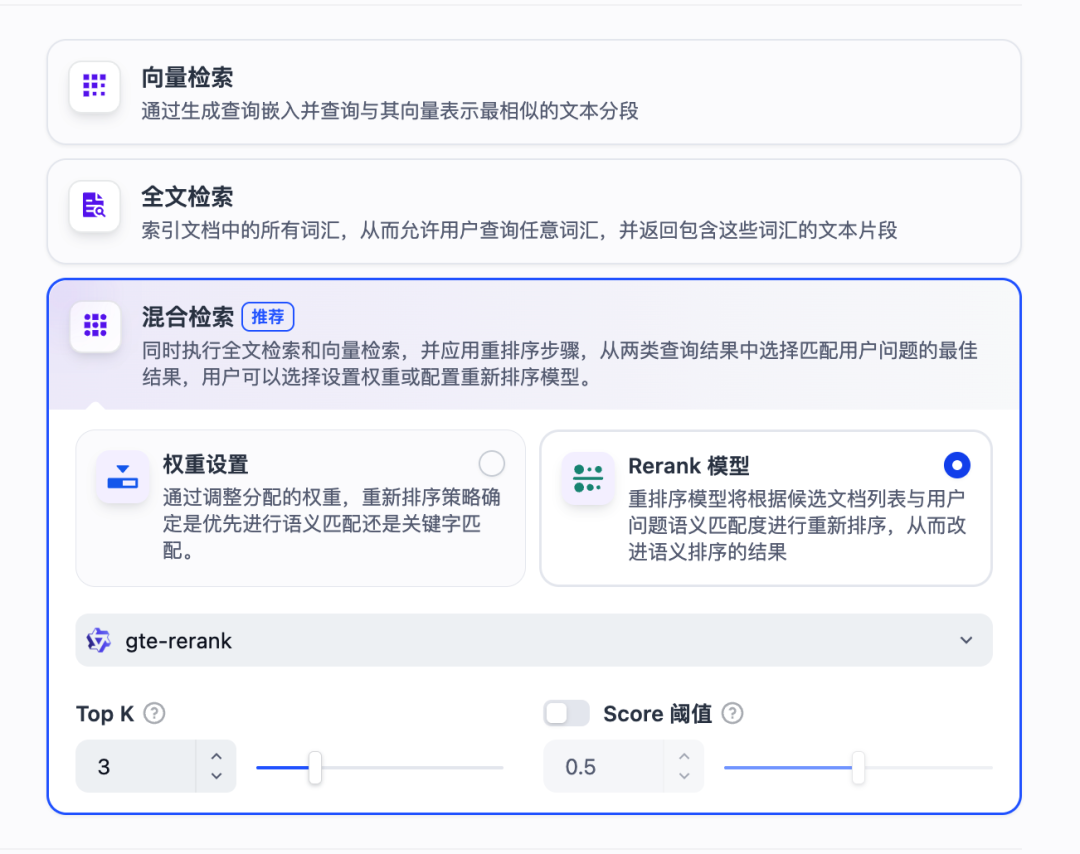Viewport: 1080px width, 854px height.
Task: Enable the Score 阈值 switch
Action: tap(566, 713)
